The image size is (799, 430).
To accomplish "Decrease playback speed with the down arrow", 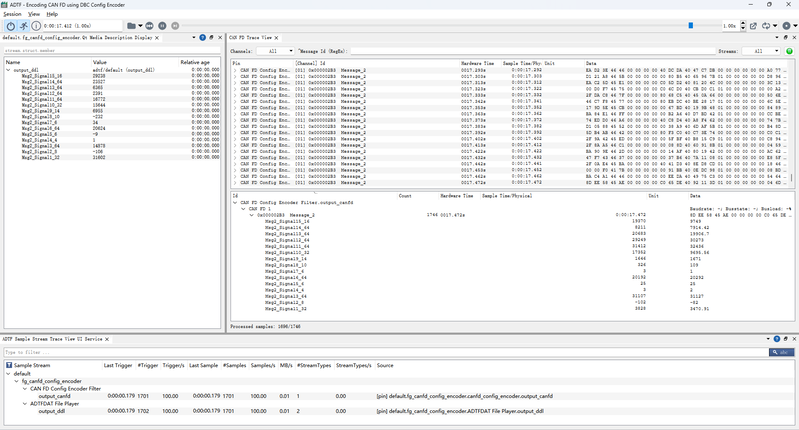I will click(743, 28).
